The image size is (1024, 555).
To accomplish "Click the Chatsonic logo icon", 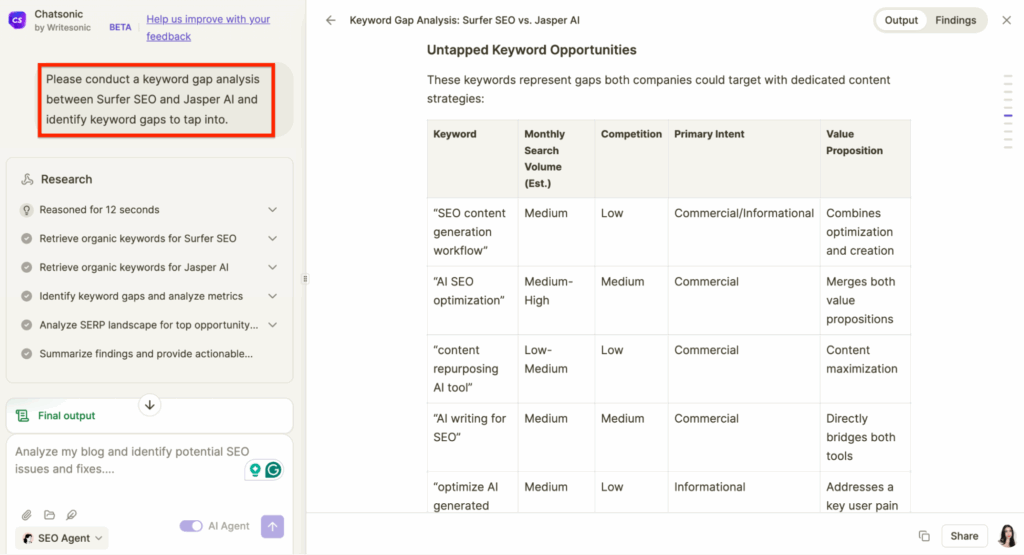I will [17, 20].
